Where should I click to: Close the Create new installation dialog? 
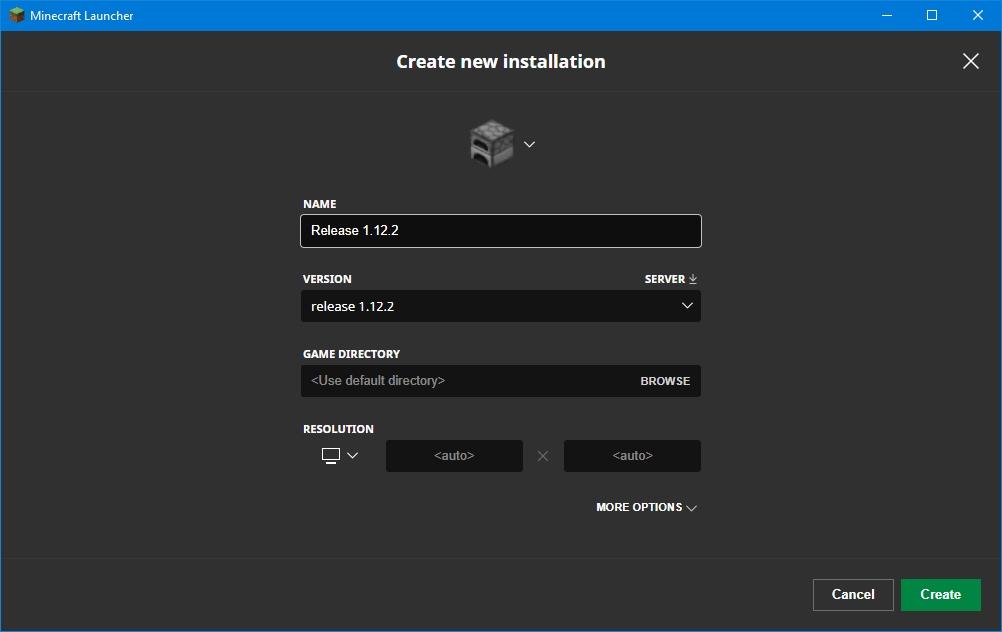pos(971,61)
